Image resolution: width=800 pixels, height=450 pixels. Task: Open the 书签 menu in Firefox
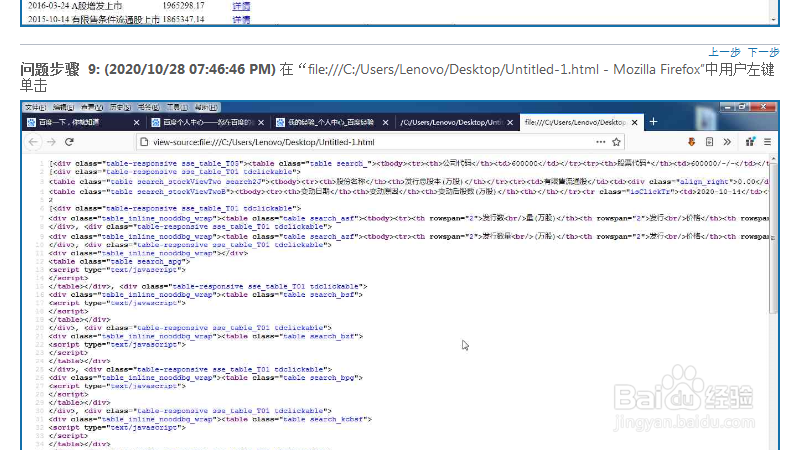148,107
